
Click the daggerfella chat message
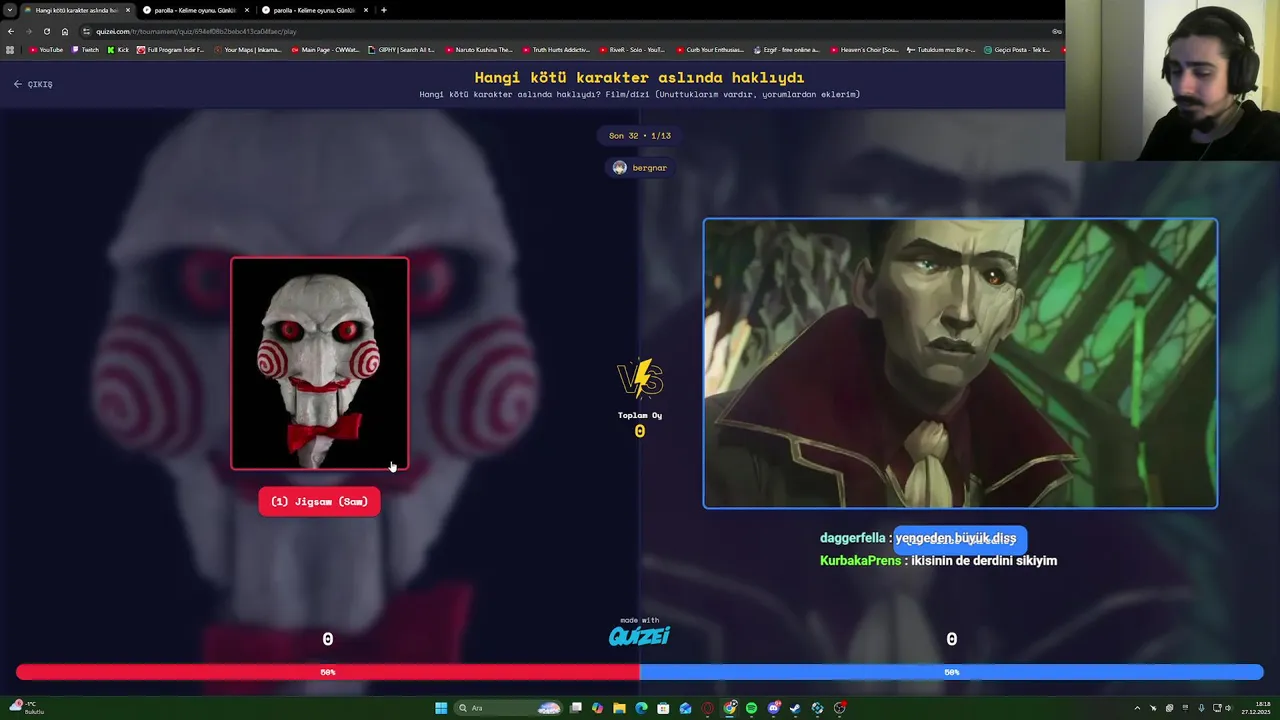[918, 538]
